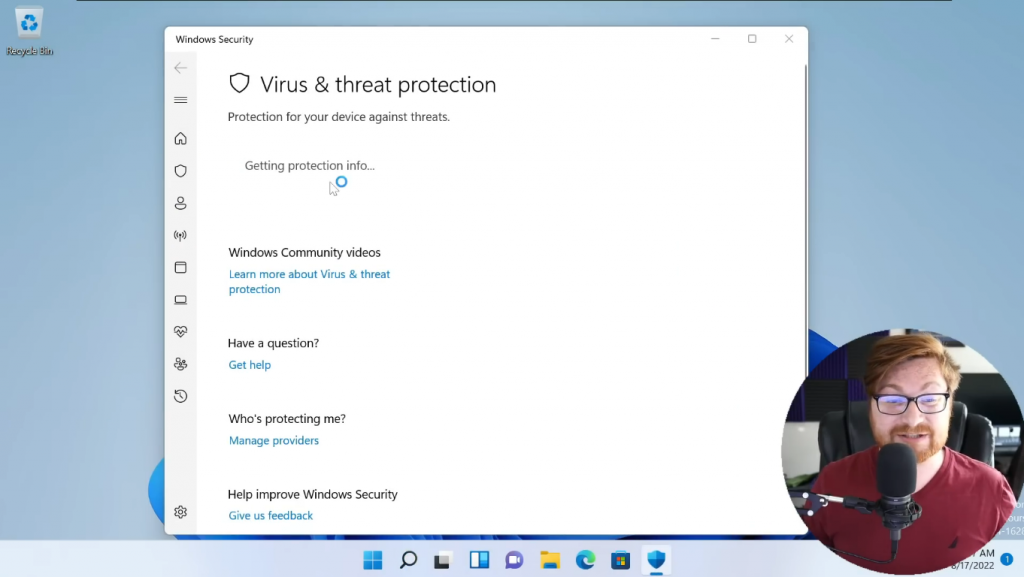1024x577 pixels.
Task: Launch Microsoft Edge from taskbar
Action: pos(585,560)
